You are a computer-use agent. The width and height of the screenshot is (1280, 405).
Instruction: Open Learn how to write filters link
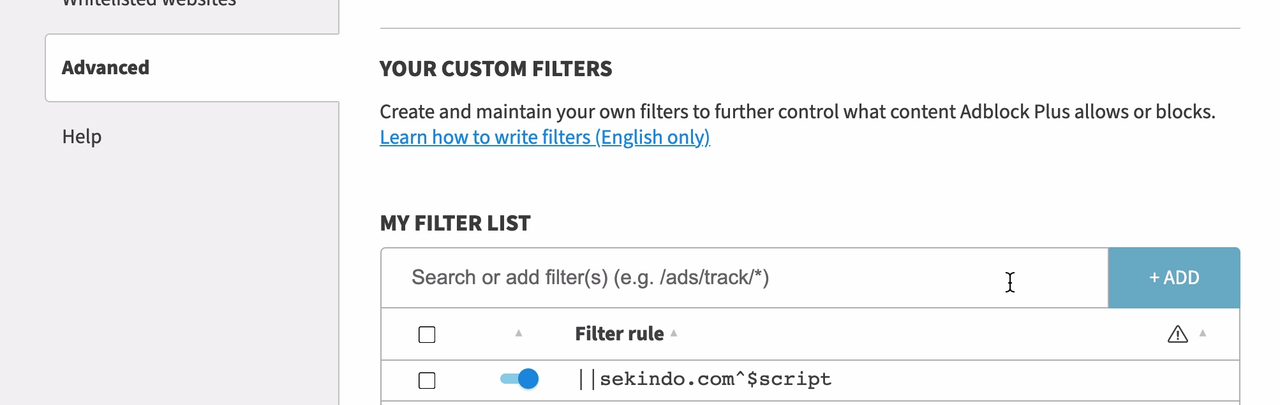click(545, 138)
